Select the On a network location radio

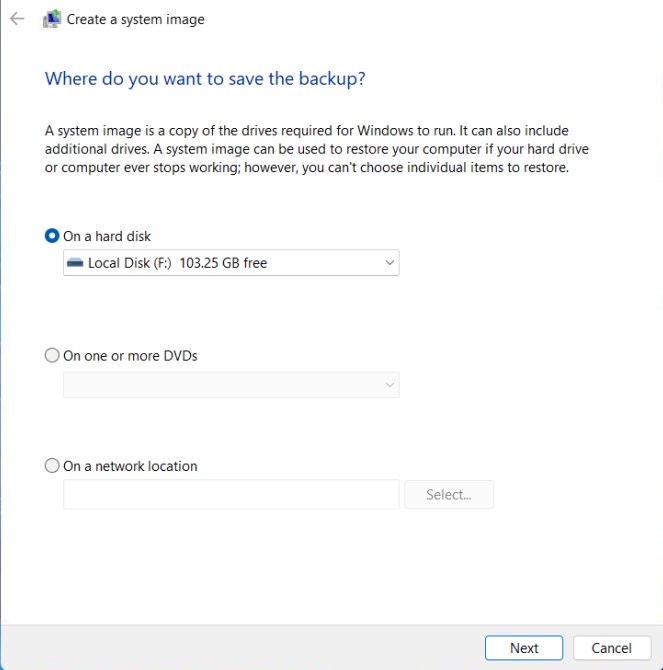52,465
